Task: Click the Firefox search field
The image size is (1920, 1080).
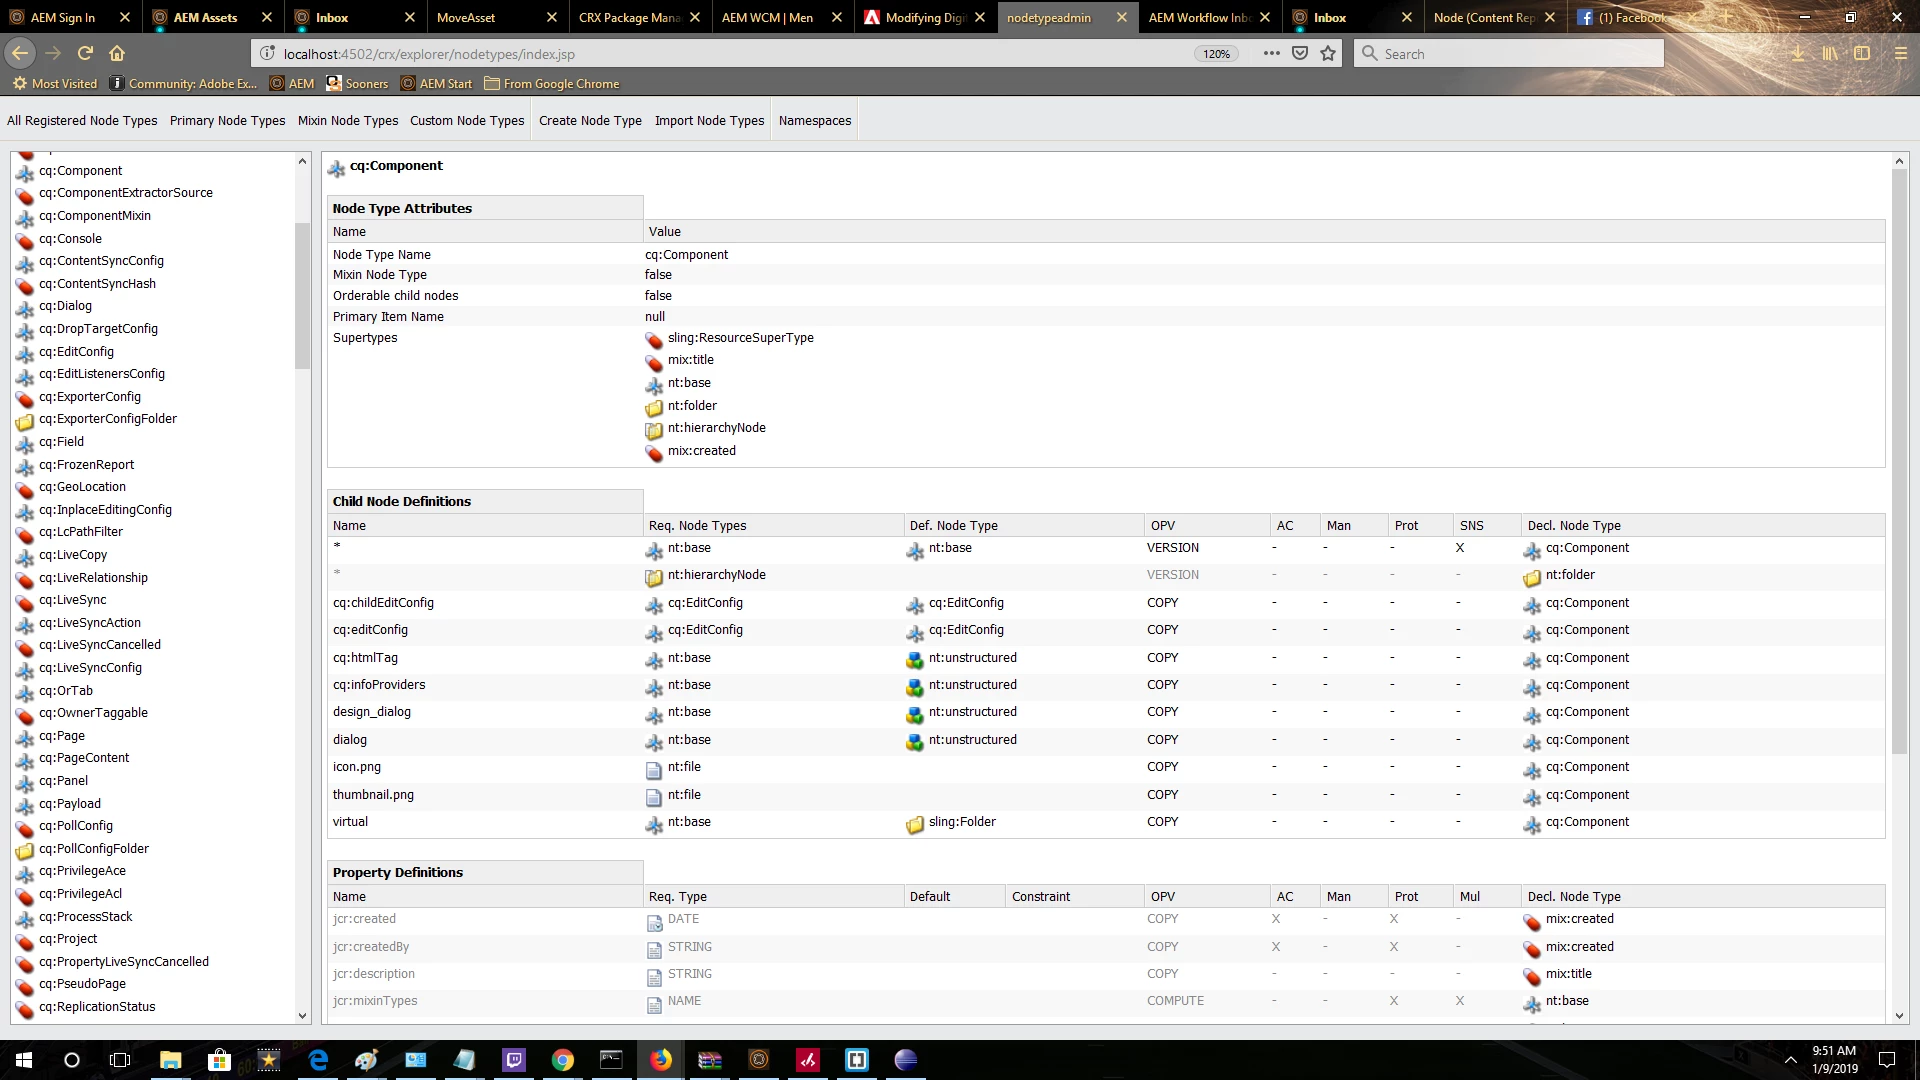Action: 1510,54
